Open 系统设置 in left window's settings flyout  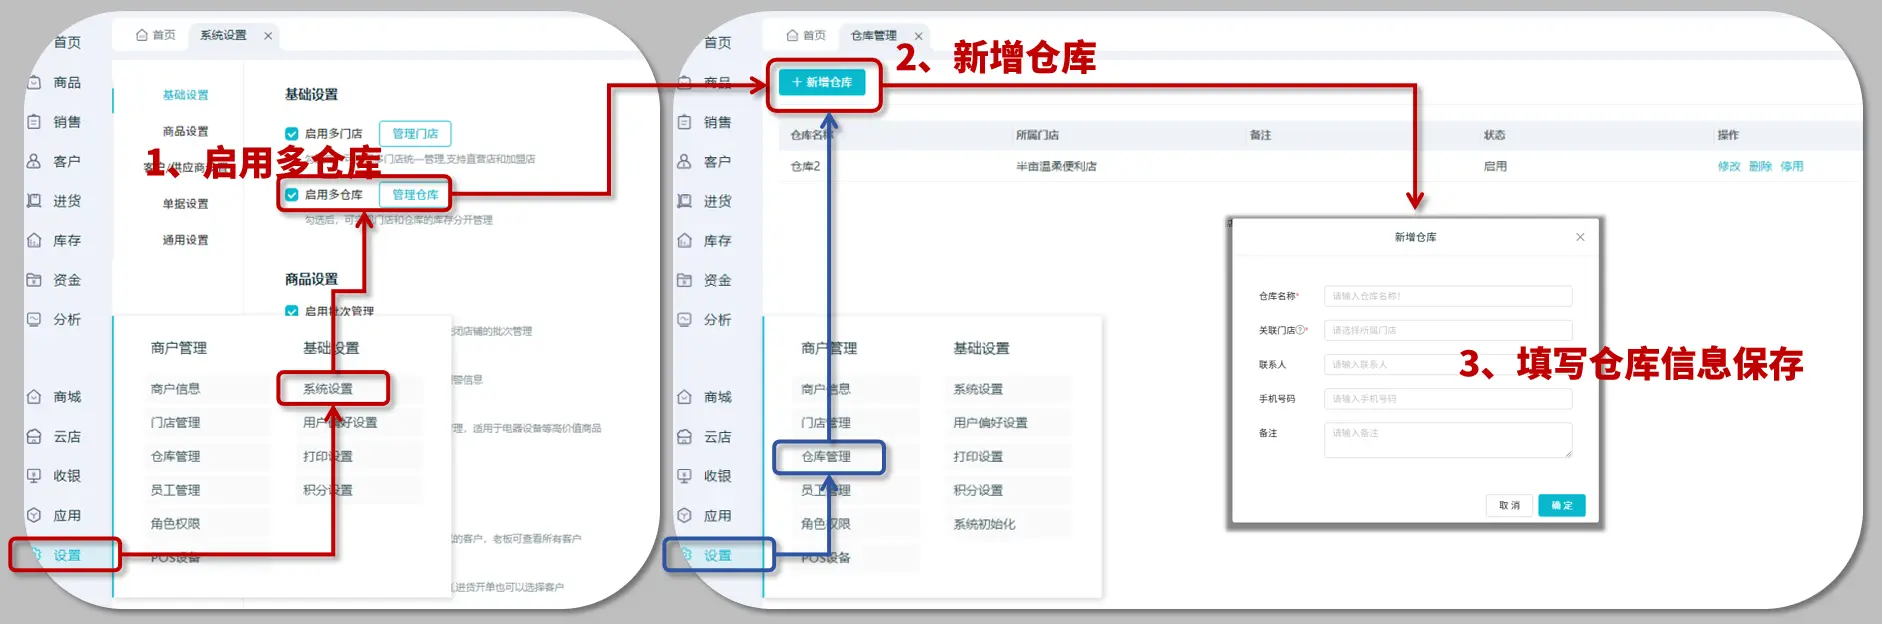pos(328,389)
